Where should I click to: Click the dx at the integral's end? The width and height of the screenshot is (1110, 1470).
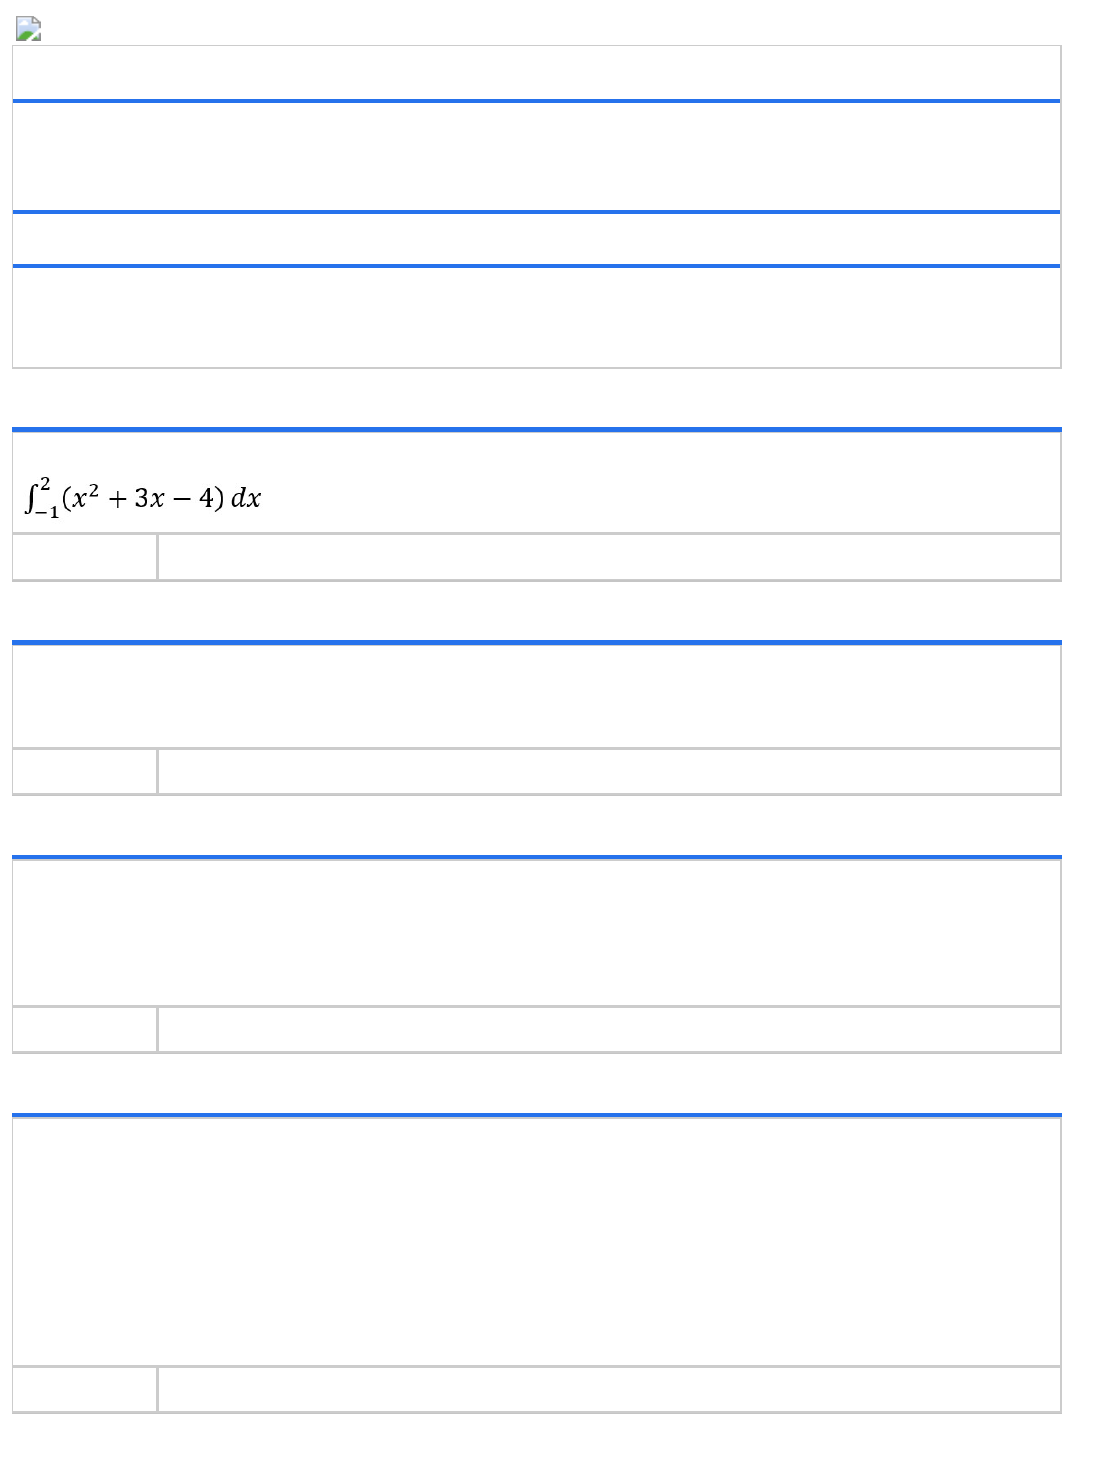tap(246, 498)
